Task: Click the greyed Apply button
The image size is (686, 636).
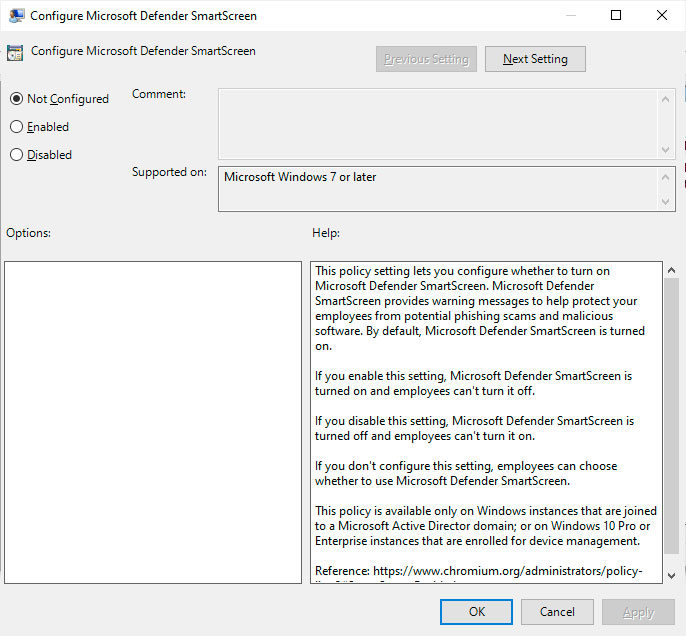Action: click(x=638, y=612)
